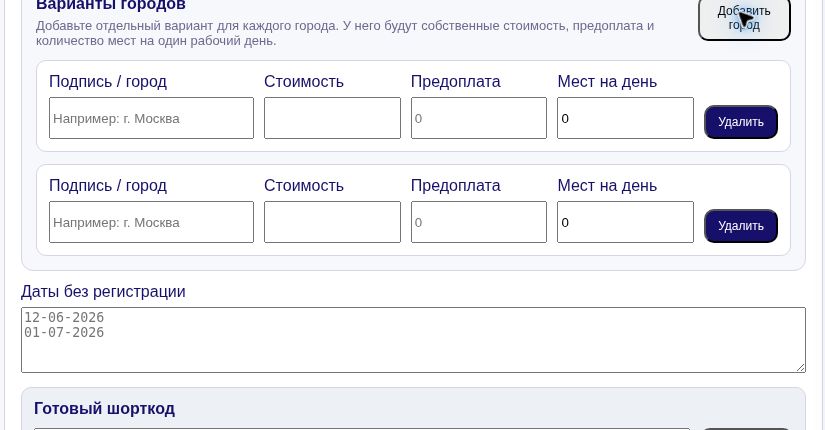Click first row "Стоимость" label
Image resolution: width=825 pixels, height=430 pixels.
coord(304,82)
